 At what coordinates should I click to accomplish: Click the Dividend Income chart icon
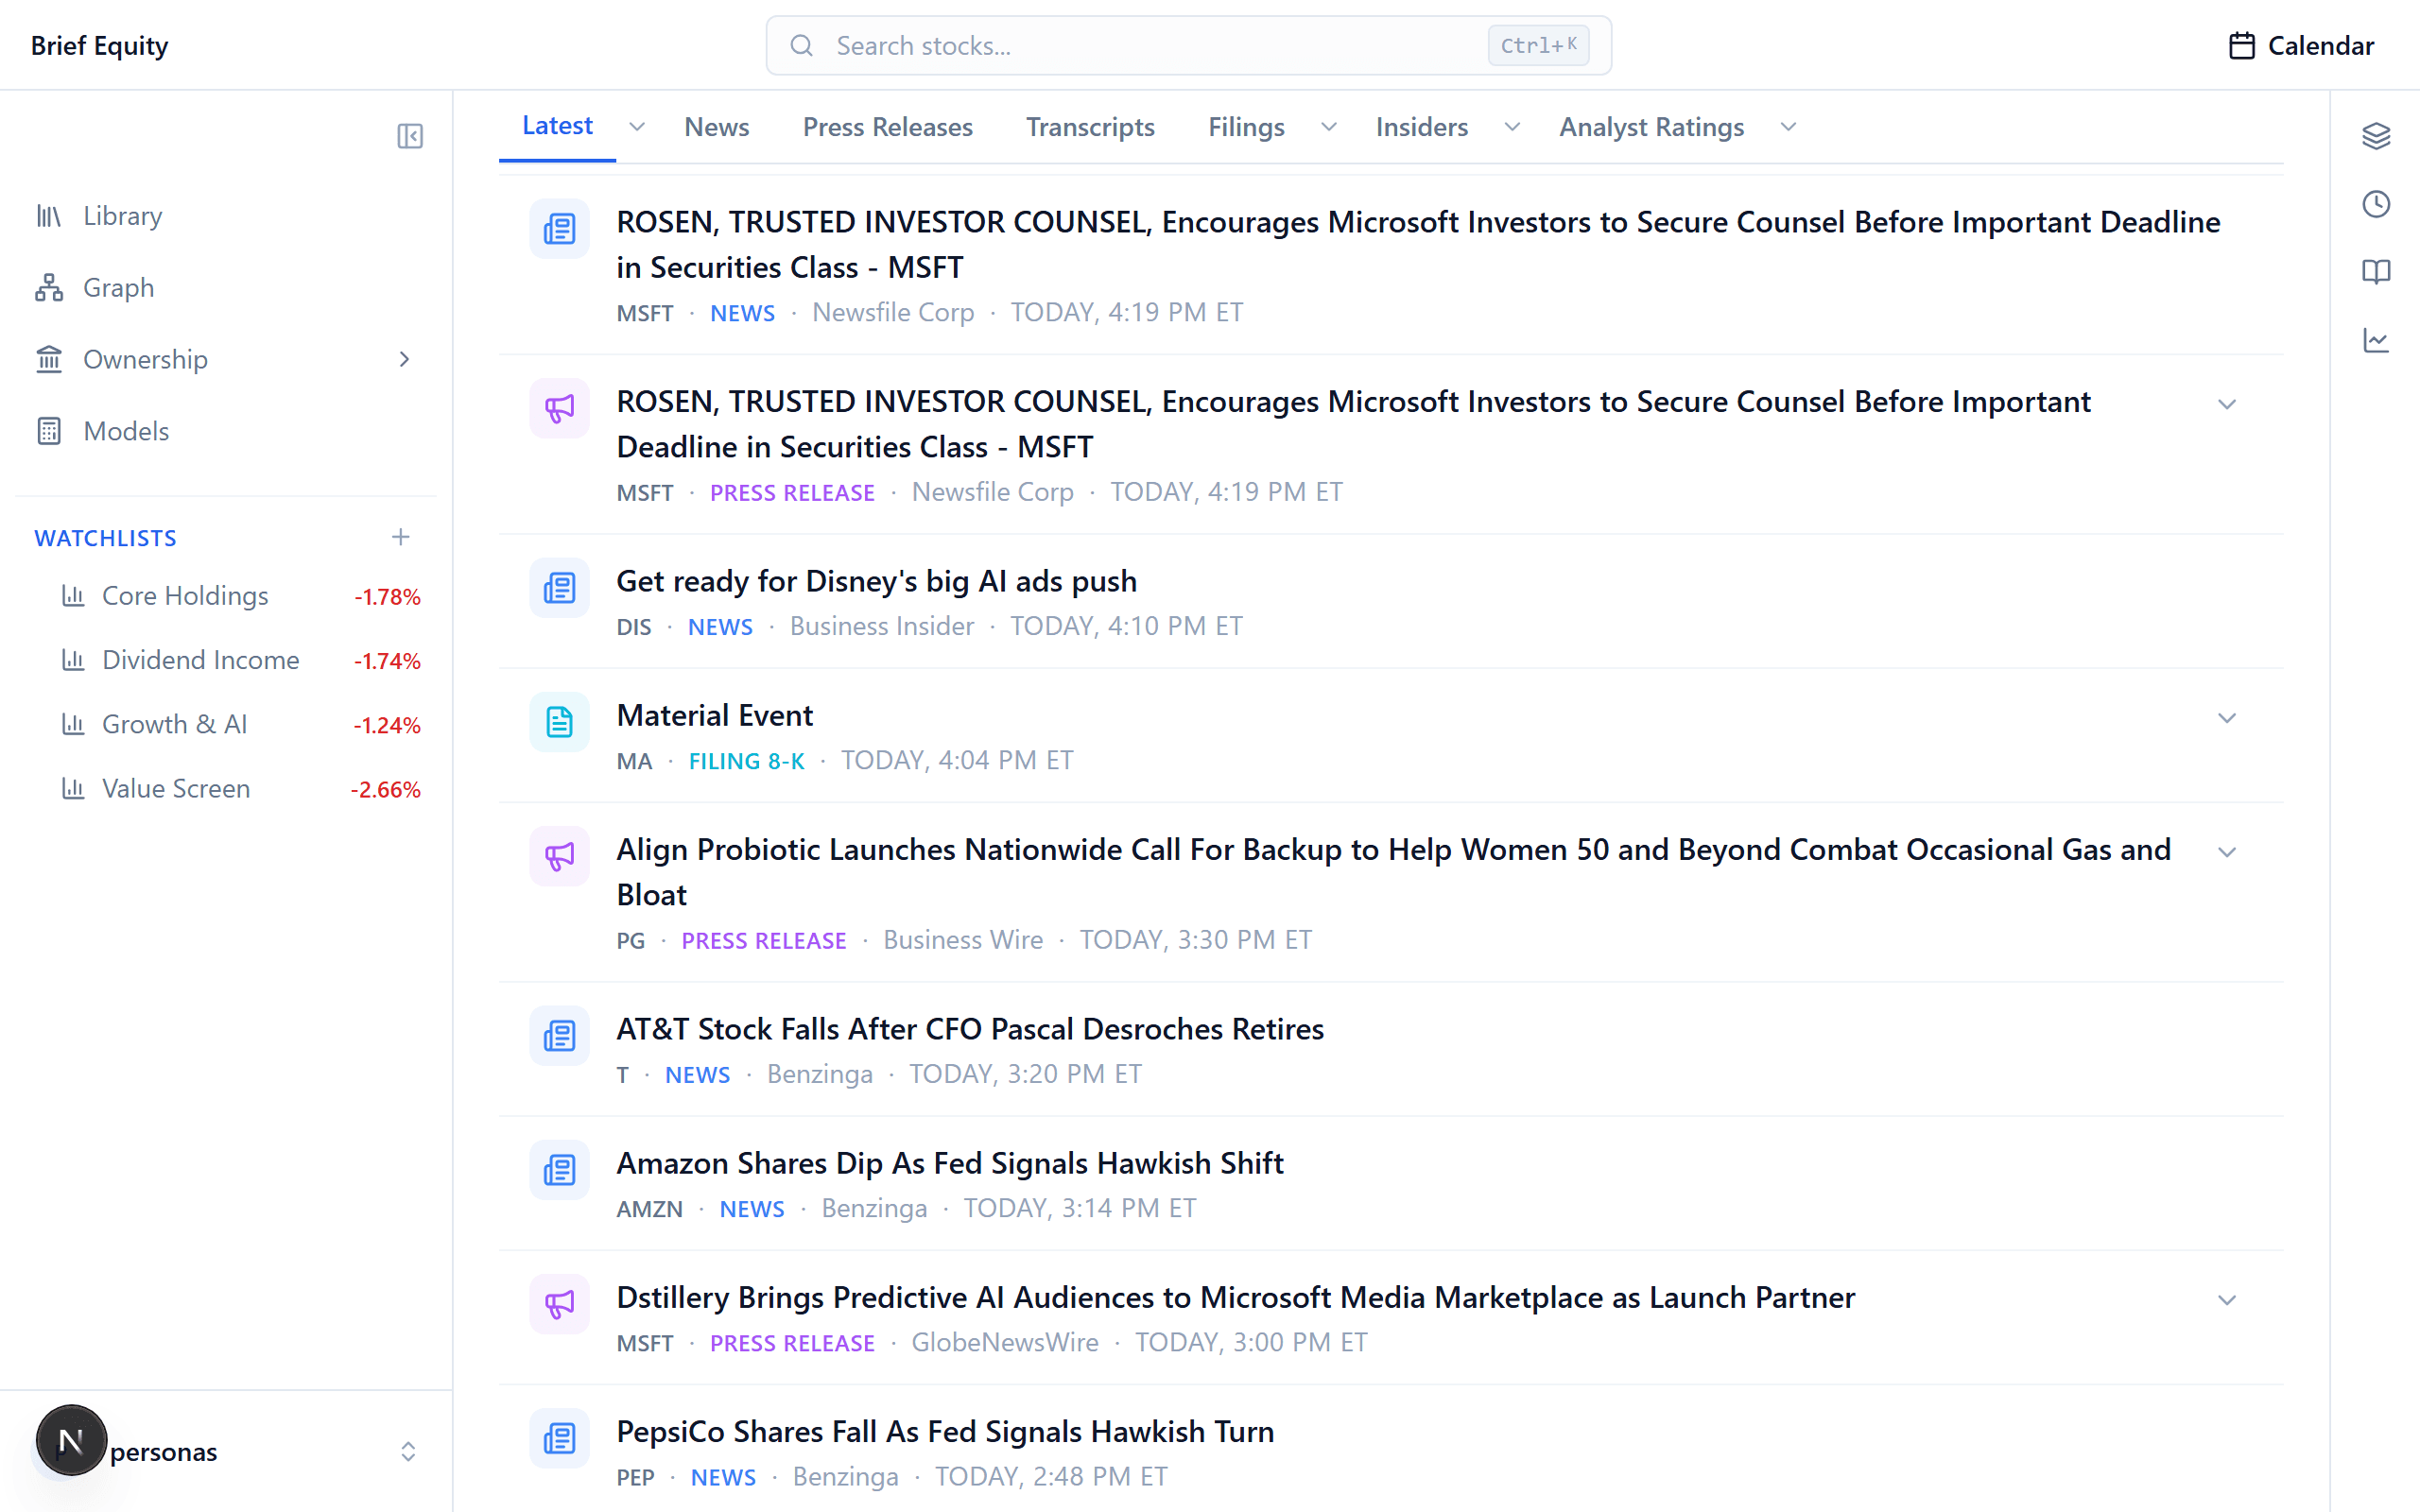tap(73, 660)
